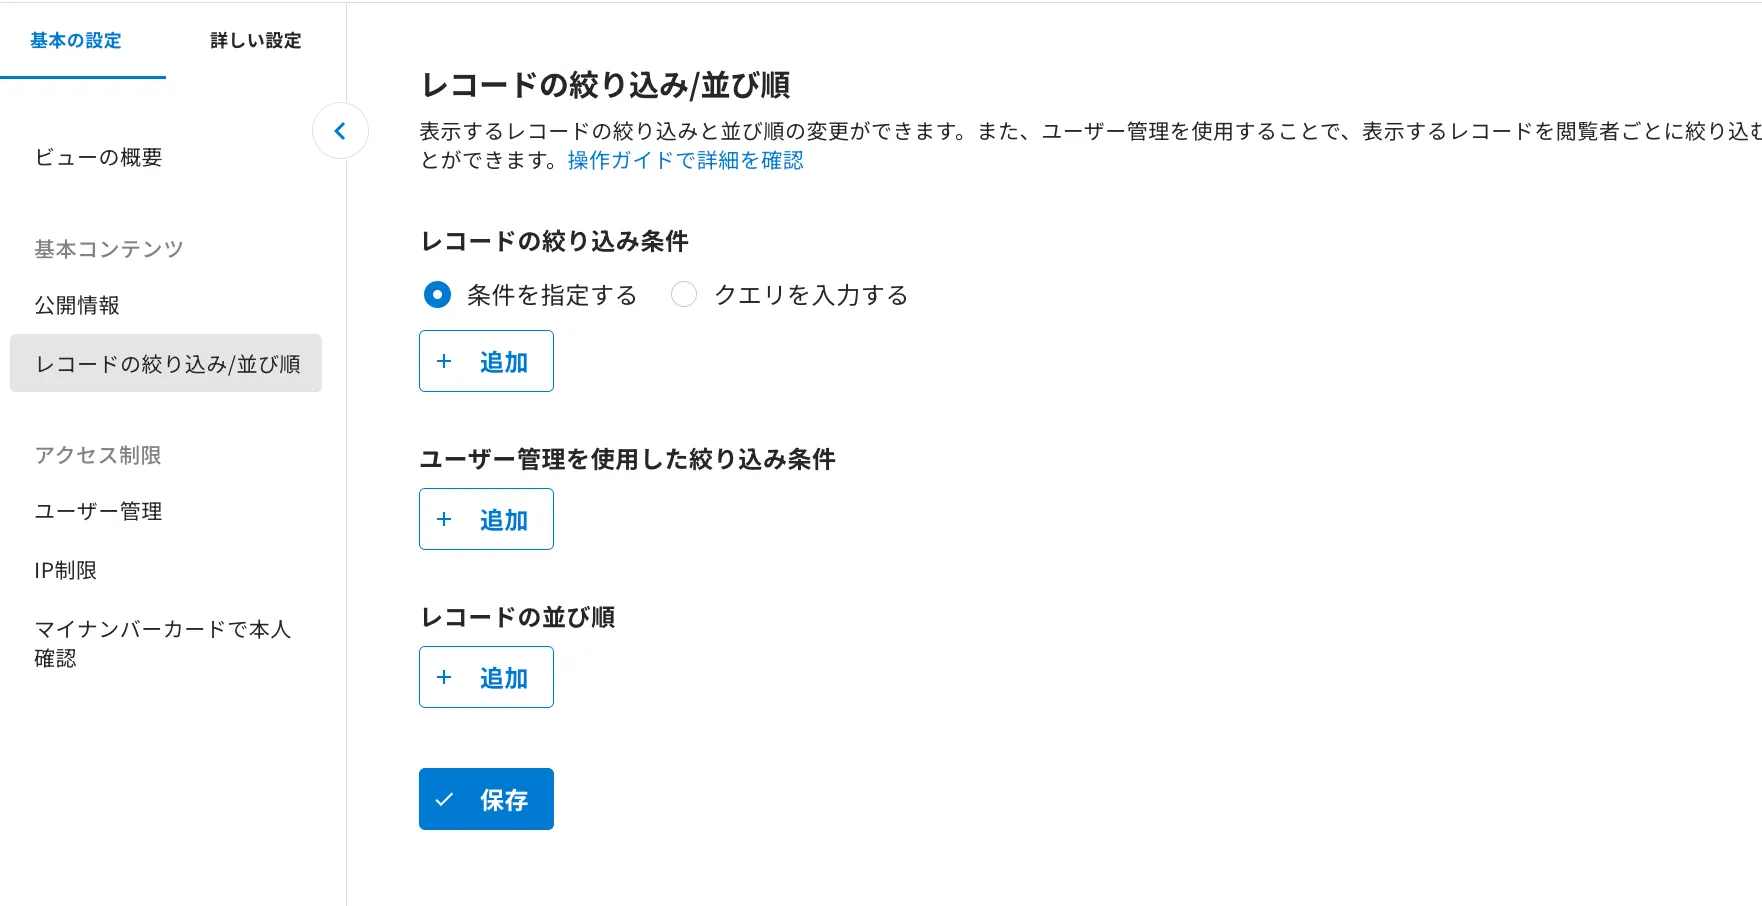Click the checkmark icon on 保存 button
Viewport: 1762px width, 906px height.
[445, 799]
